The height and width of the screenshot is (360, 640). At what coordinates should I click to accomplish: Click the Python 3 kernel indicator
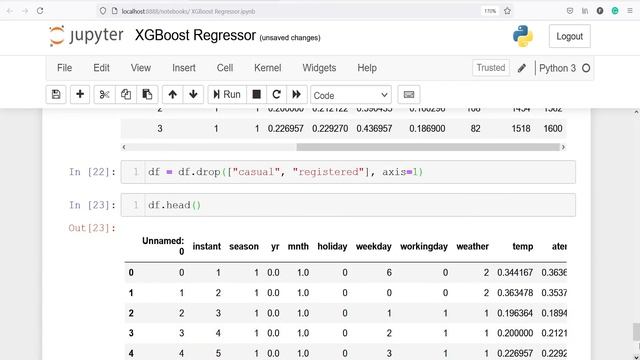pos(557,68)
